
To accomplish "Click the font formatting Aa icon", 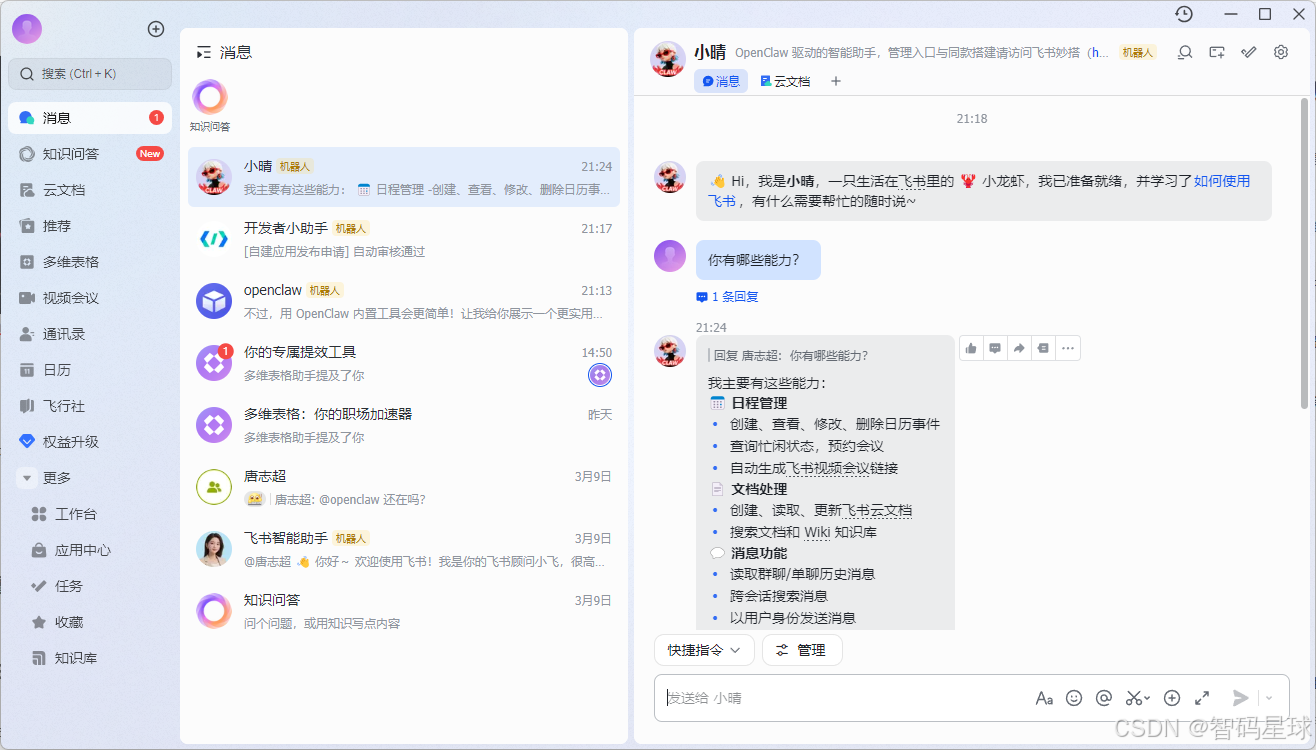I will 1044,698.
